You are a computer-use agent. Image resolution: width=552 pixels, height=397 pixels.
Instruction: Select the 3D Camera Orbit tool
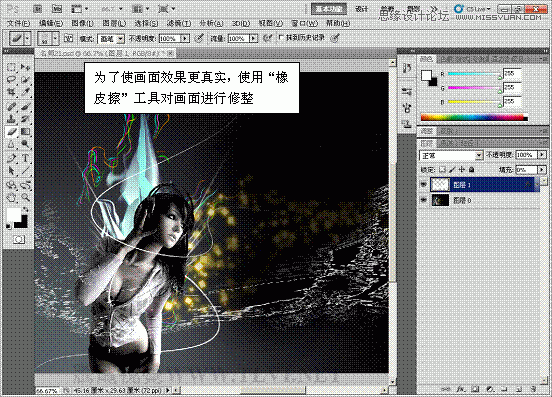tap(25, 185)
